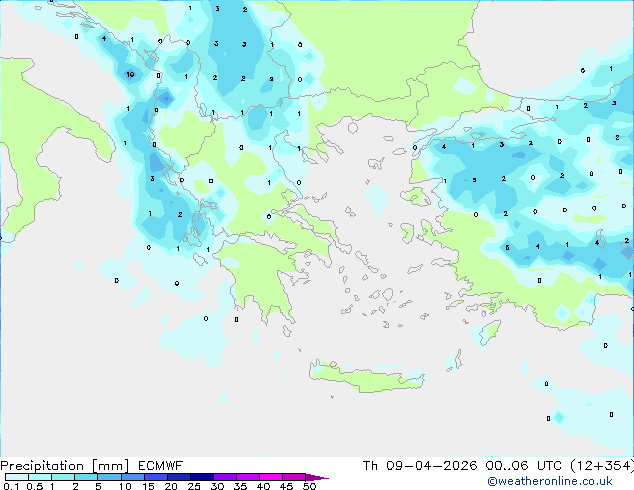The width and height of the screenshot is (634, 490).
Task: Click the '(12+354)' forecast offset text
Action: tap(602, 466)
